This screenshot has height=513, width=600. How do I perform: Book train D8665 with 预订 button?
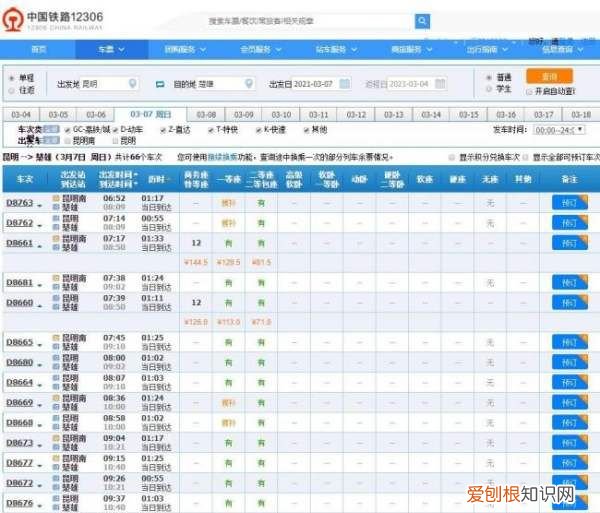coord(570,342)
